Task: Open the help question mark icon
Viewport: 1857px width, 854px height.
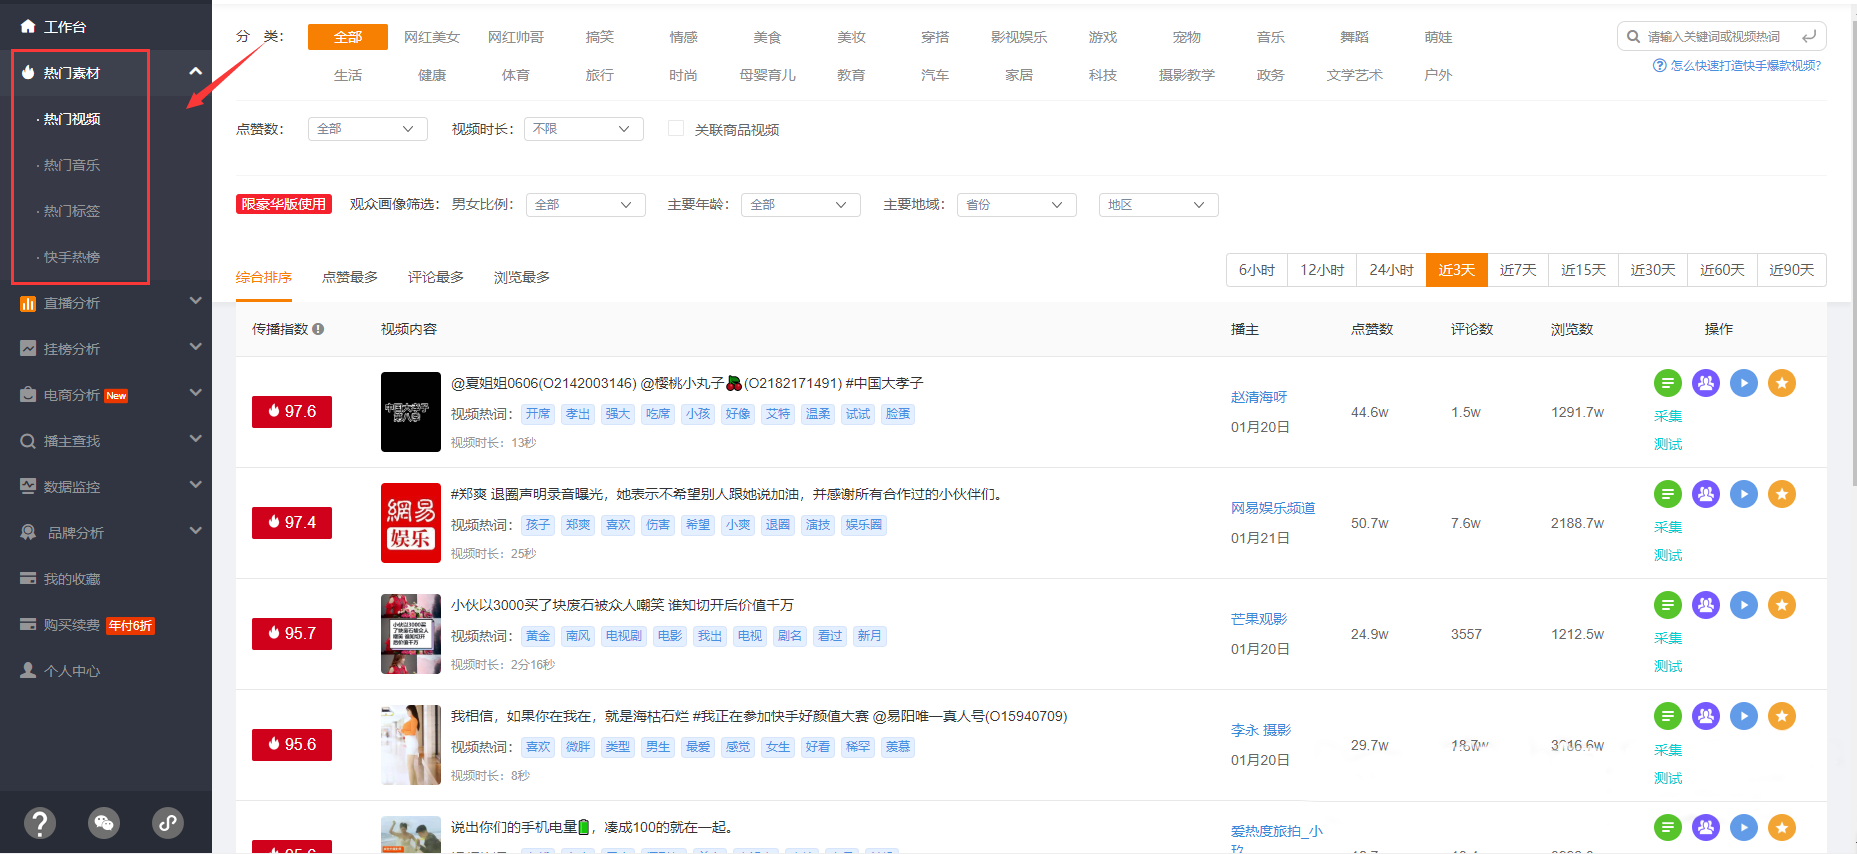Action: (40, 823)
